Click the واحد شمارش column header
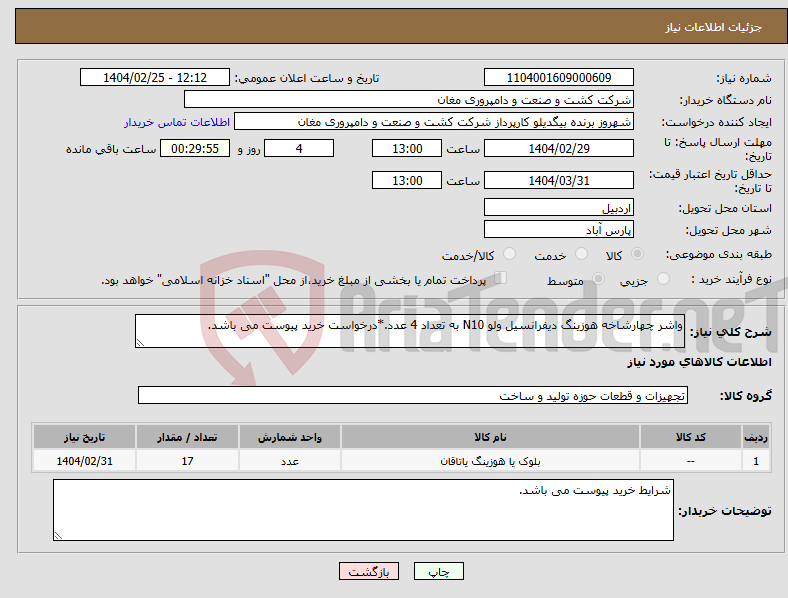788x598 pixels. (x=290, y=437)
